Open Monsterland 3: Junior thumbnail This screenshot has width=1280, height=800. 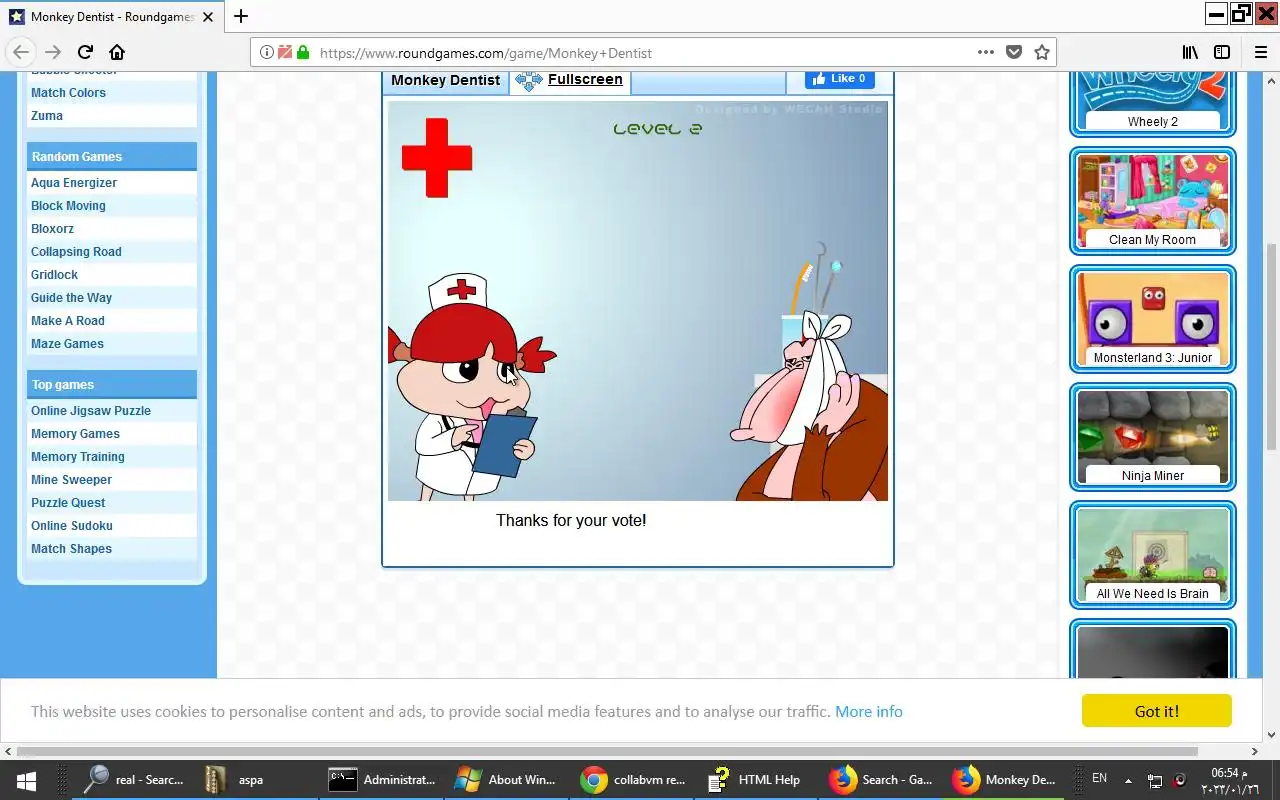[1153, 319]
